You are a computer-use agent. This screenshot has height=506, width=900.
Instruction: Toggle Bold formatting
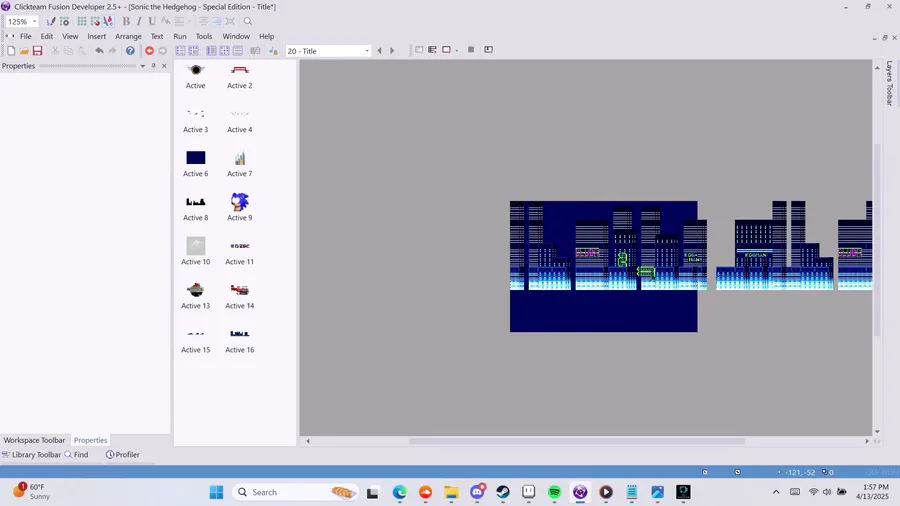pos(126,21)
